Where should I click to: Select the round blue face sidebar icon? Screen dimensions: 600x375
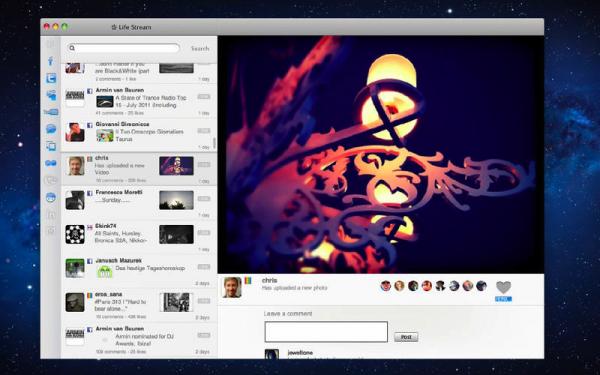[x=51, y=197]
